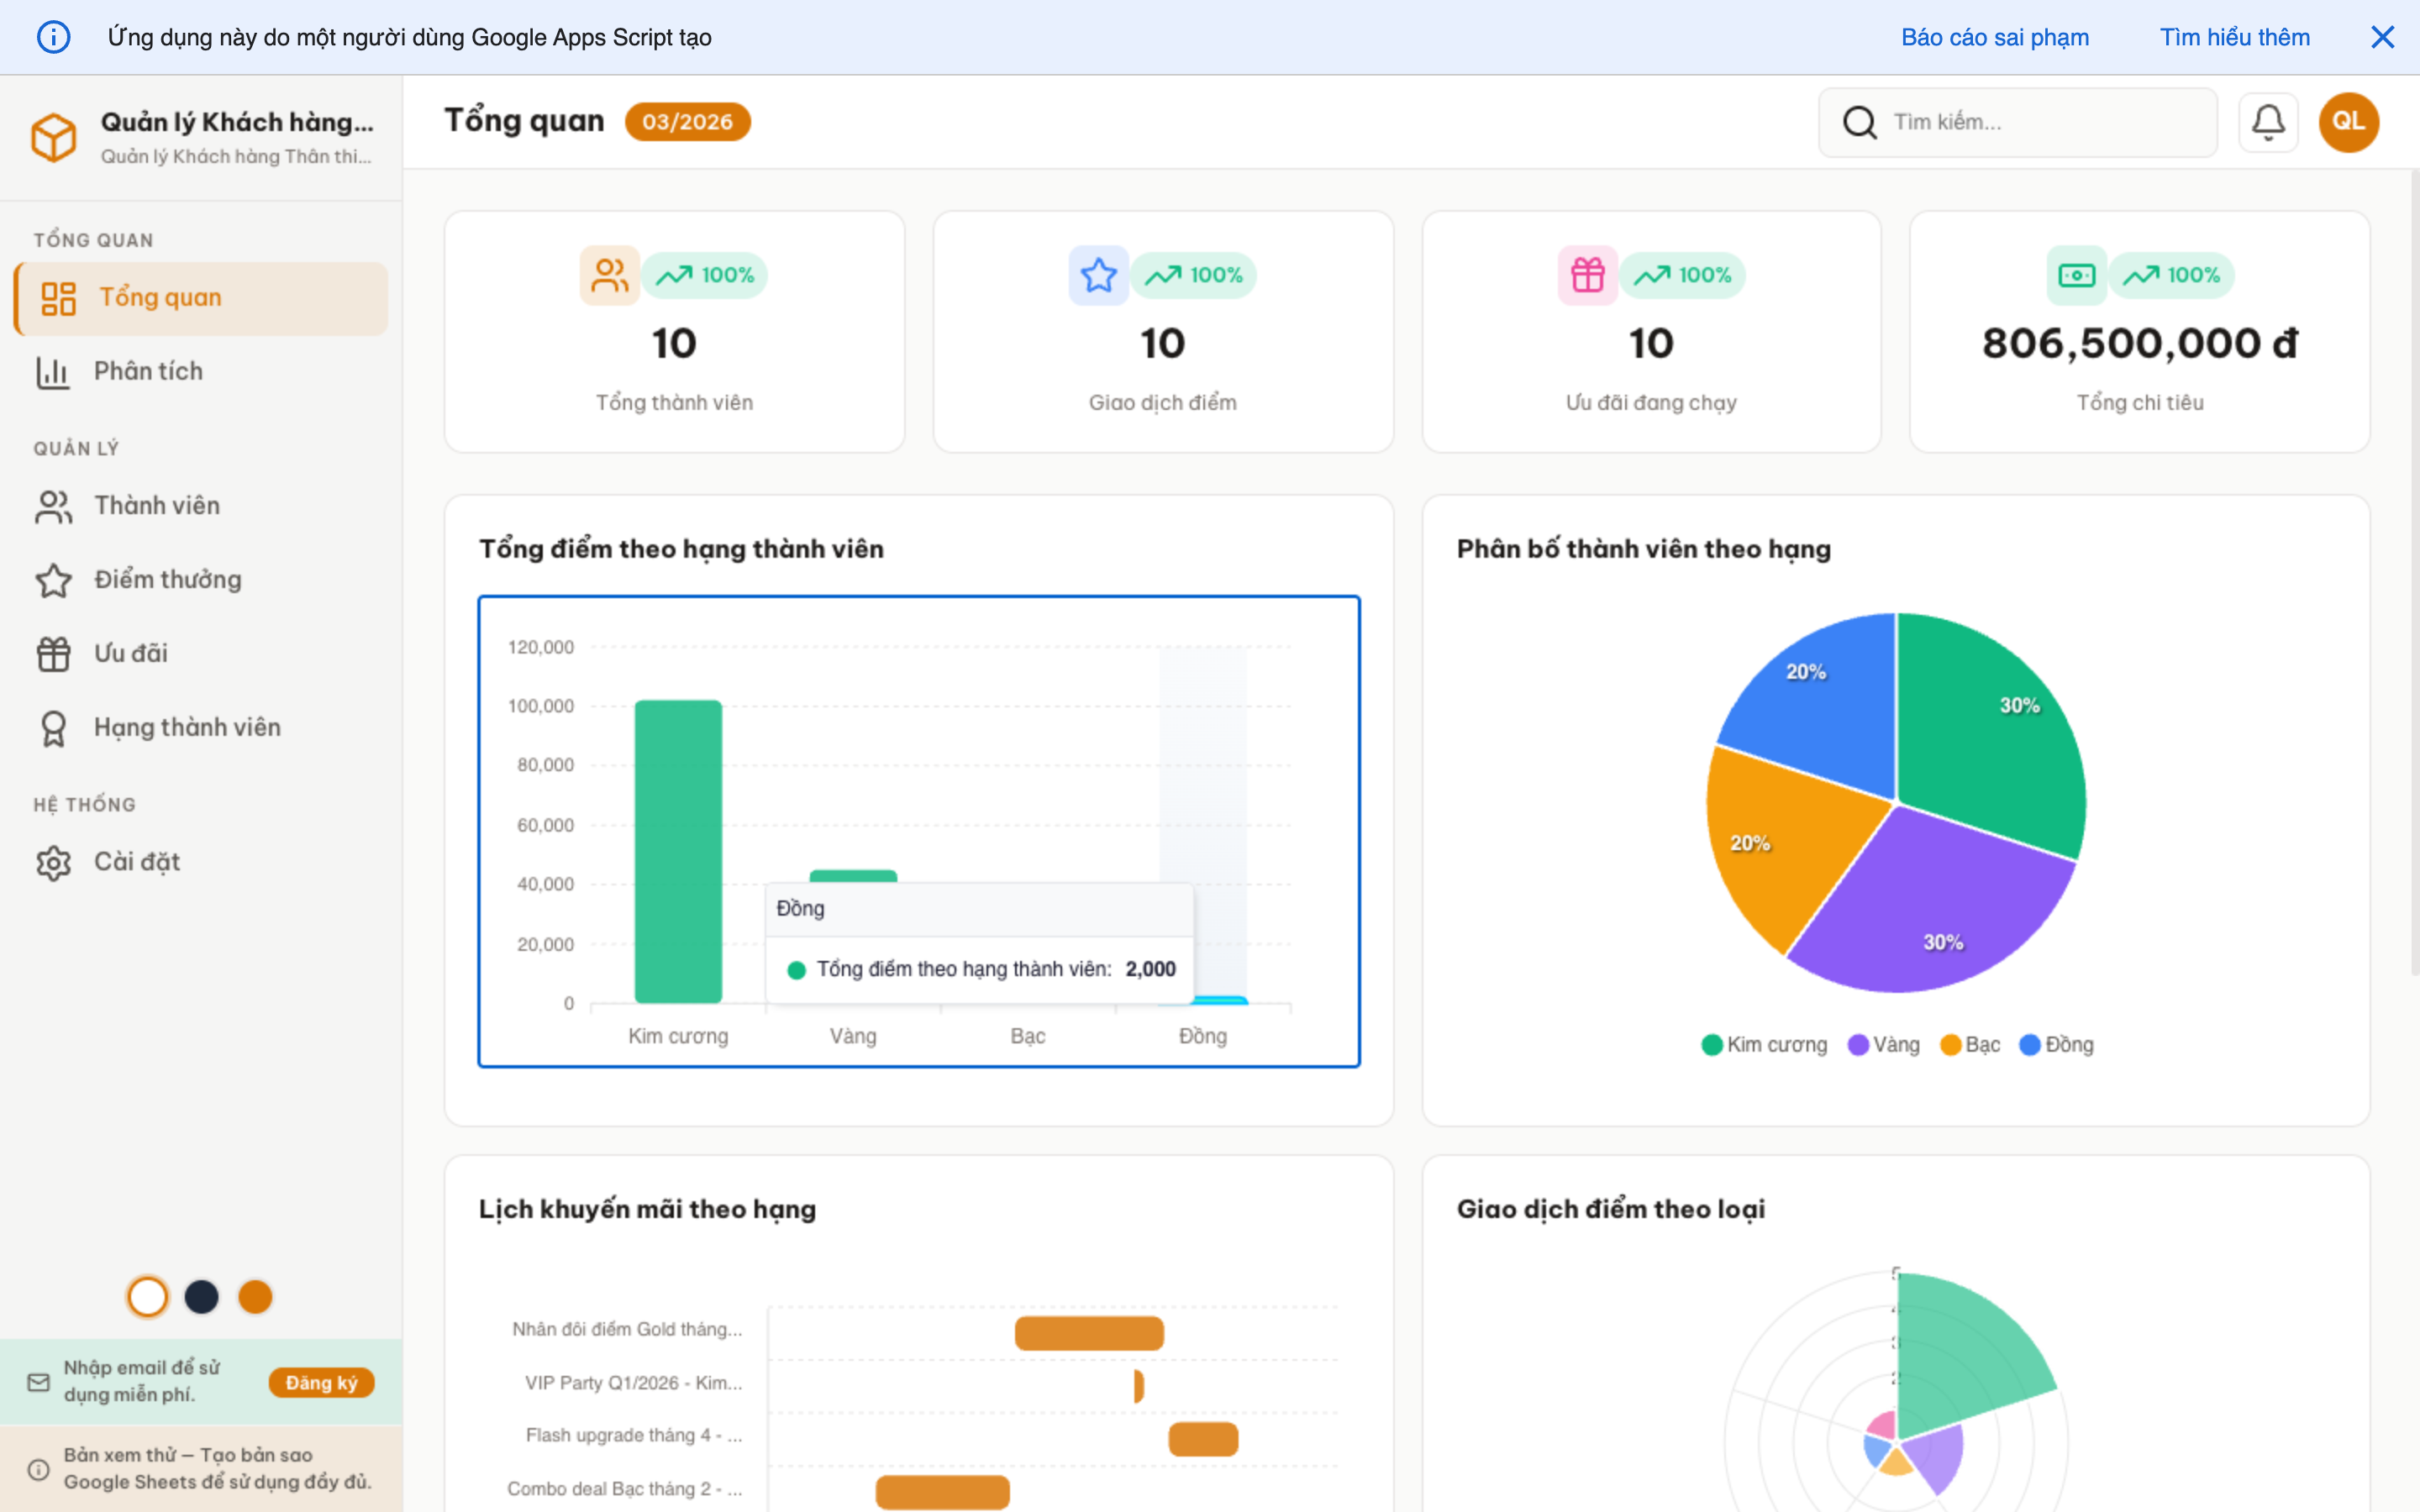
Task: Click the Đăng ký button
Action: [321, 1382]
